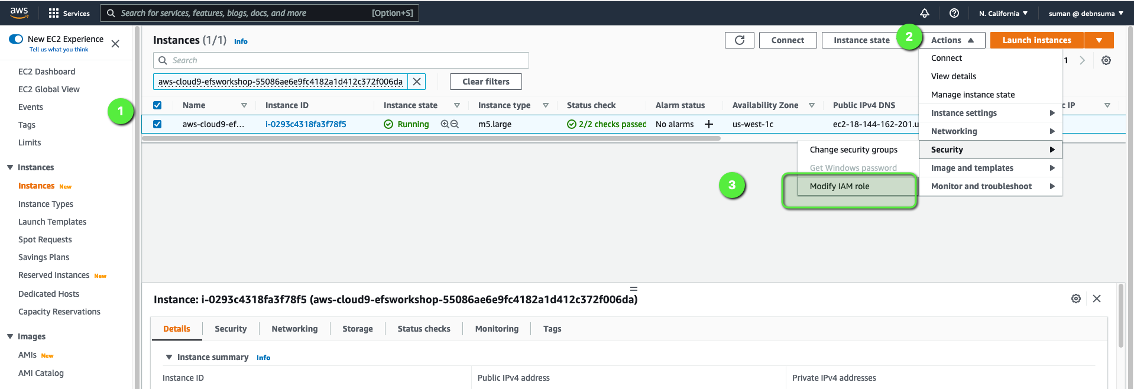
Task: Switch to the Storage tab
Action: pyautogui.click(x=358, y=329)
